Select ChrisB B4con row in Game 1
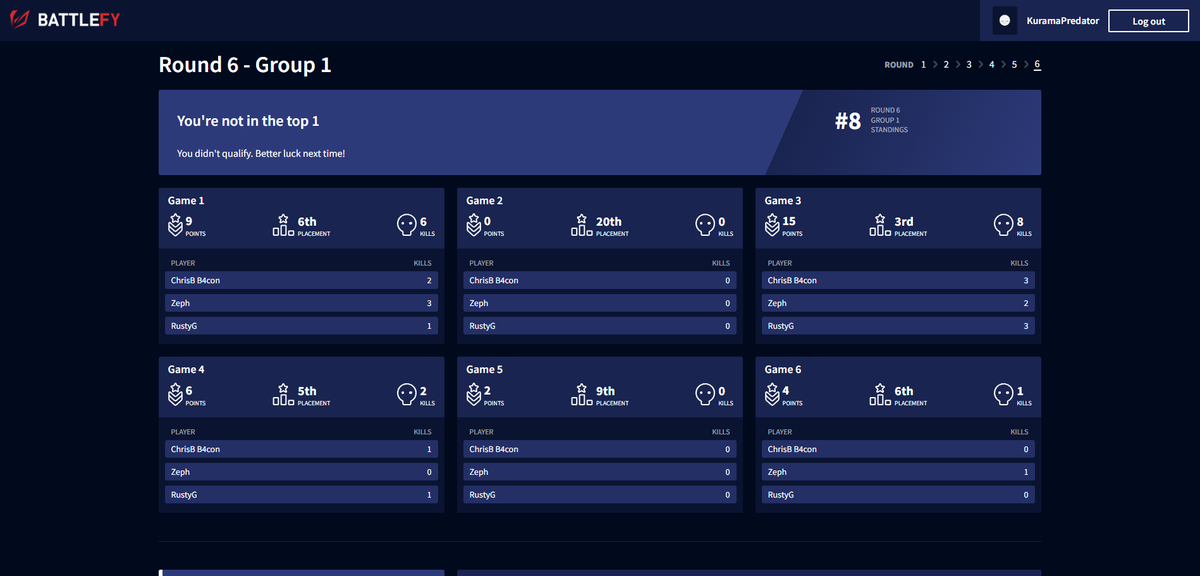 coord(301,280)
